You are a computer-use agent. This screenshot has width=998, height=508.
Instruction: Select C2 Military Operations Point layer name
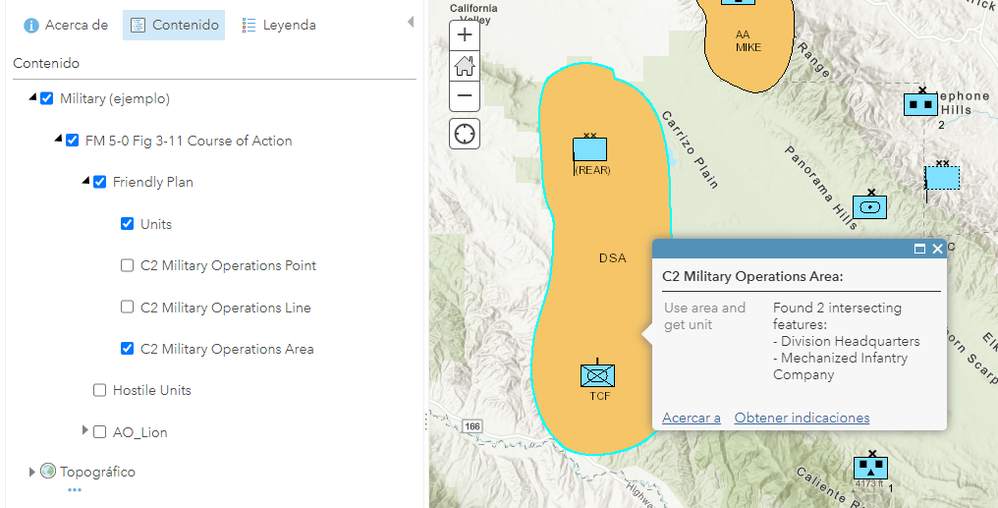click(228, 265)
